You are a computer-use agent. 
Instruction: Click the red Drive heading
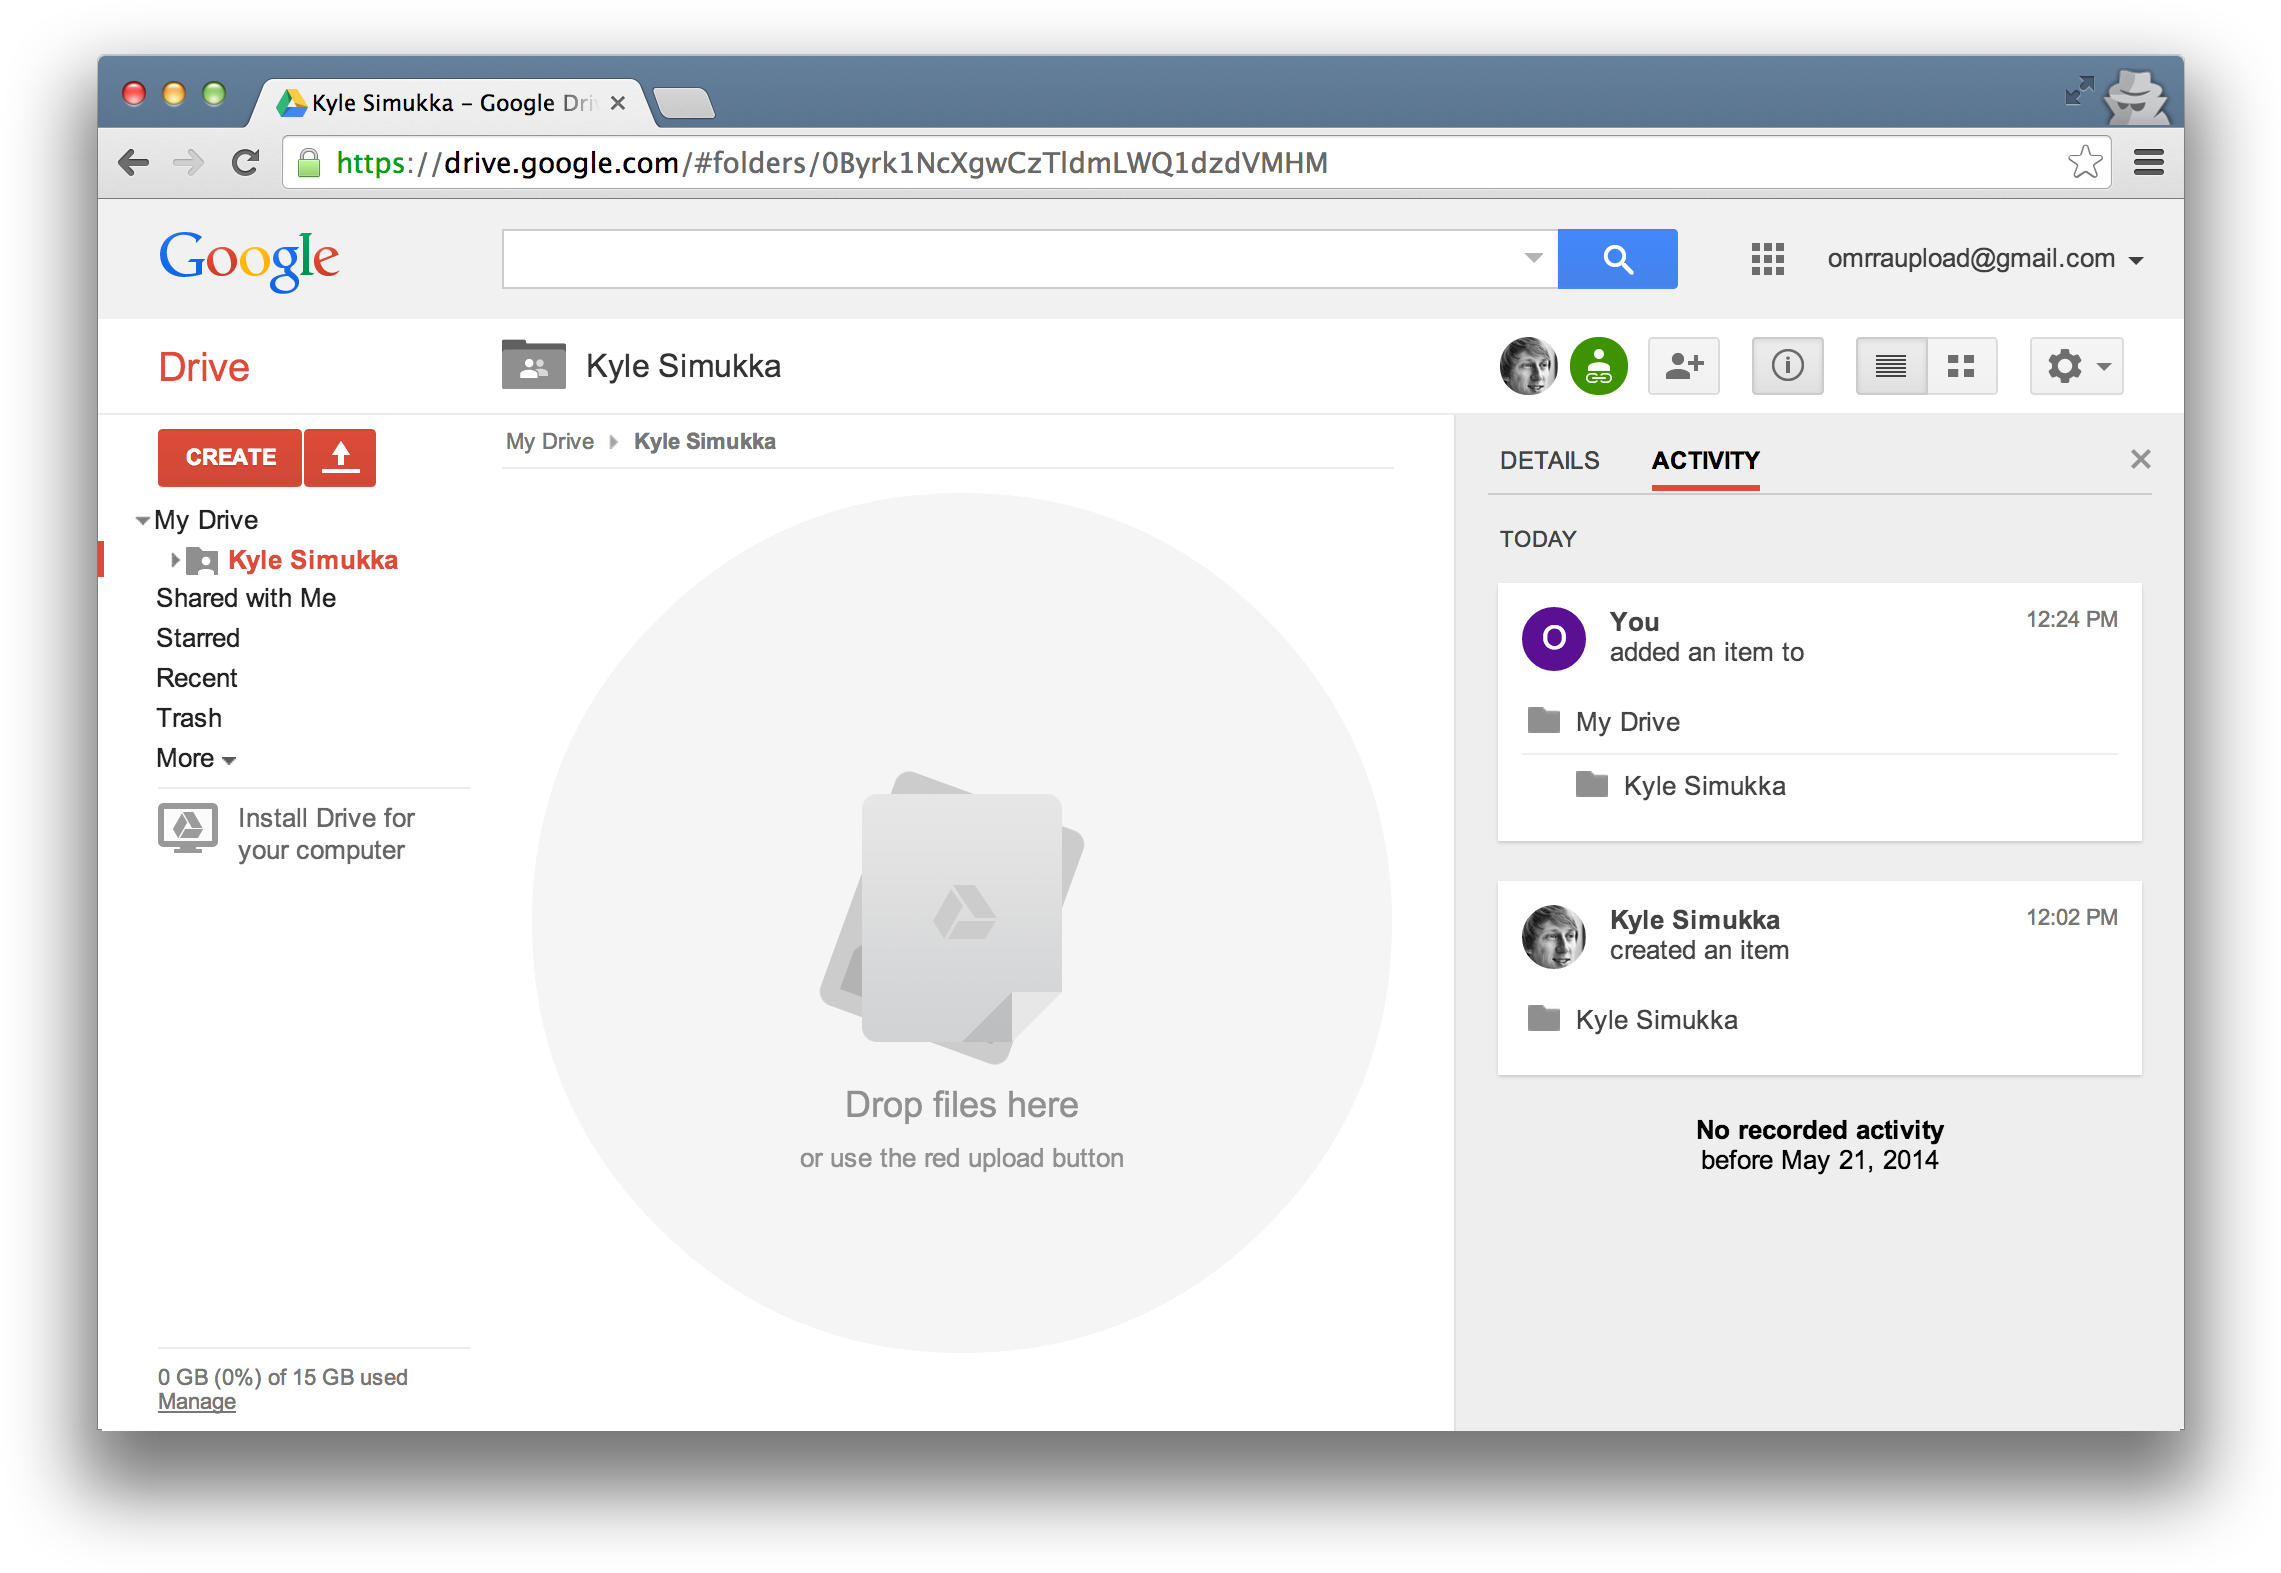click(204, 367)
